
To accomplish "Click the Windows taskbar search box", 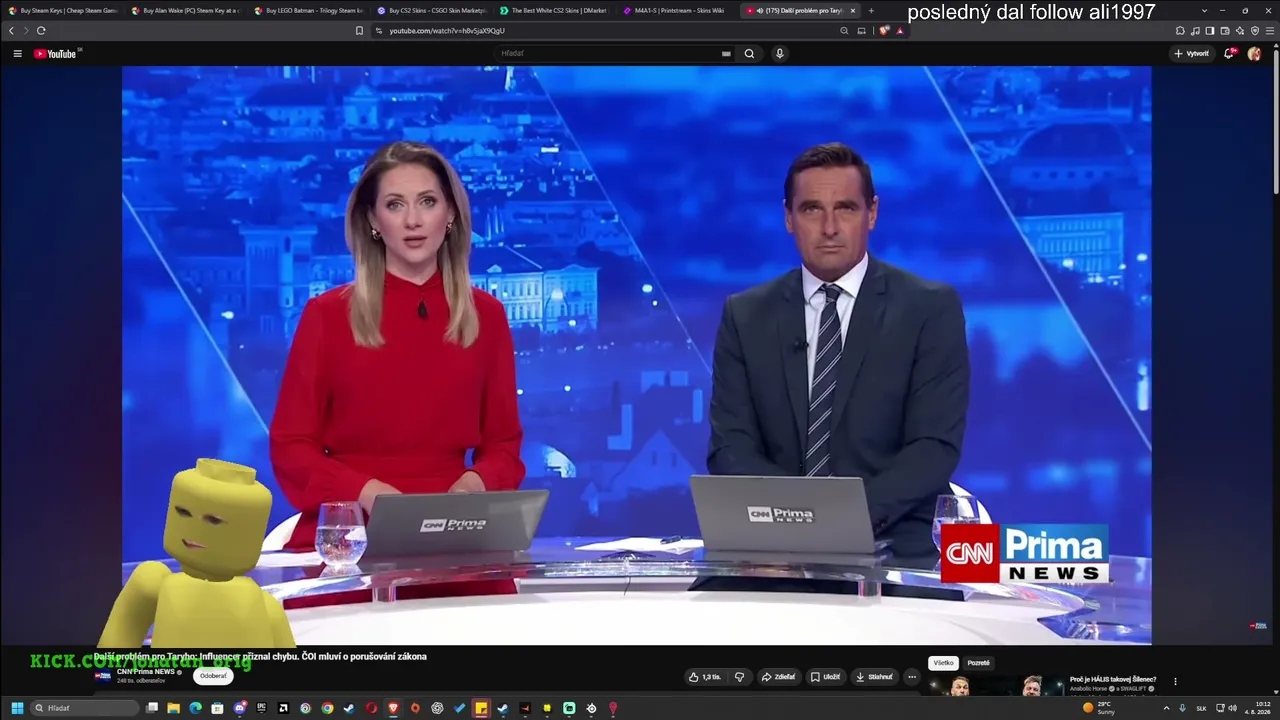I will tap(84, 708).
